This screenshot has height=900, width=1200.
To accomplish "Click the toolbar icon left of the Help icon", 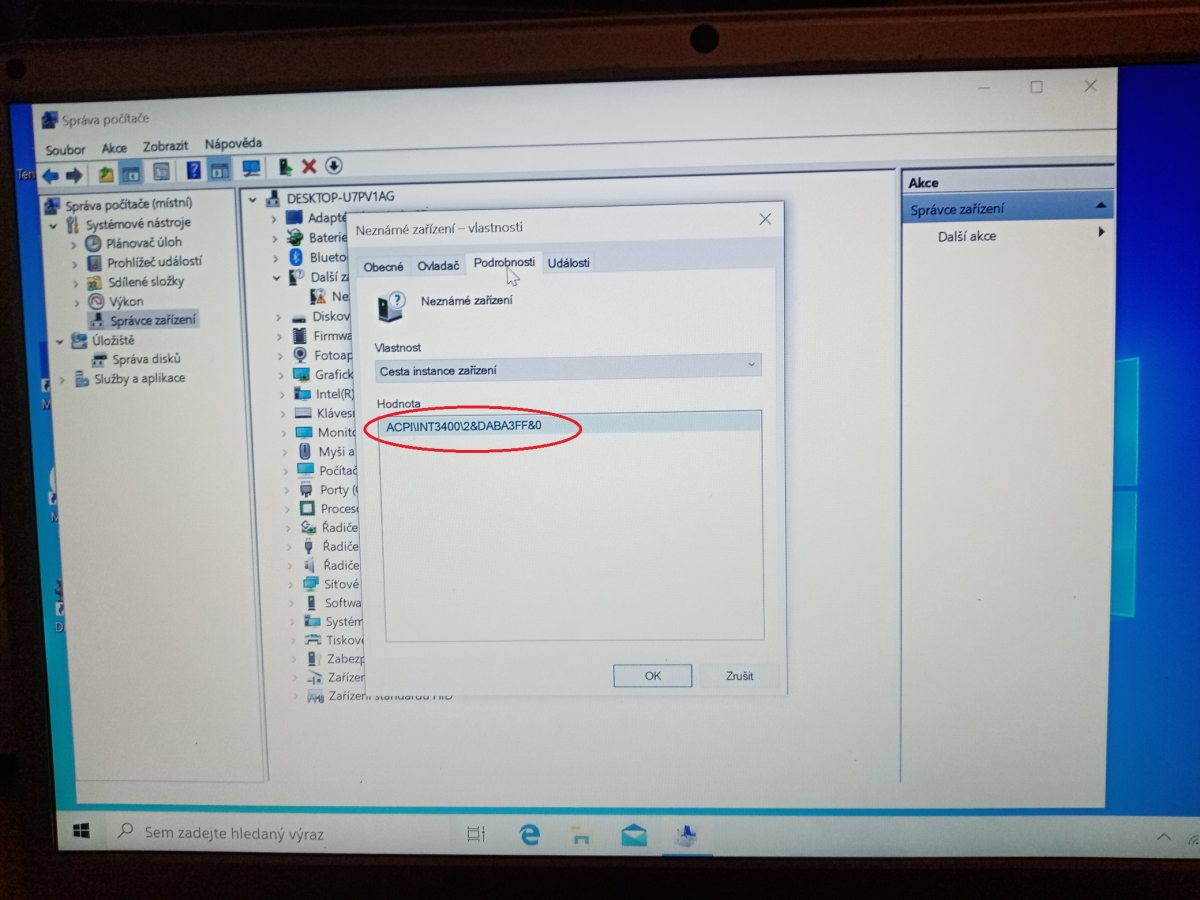I will tap(161, 171).
